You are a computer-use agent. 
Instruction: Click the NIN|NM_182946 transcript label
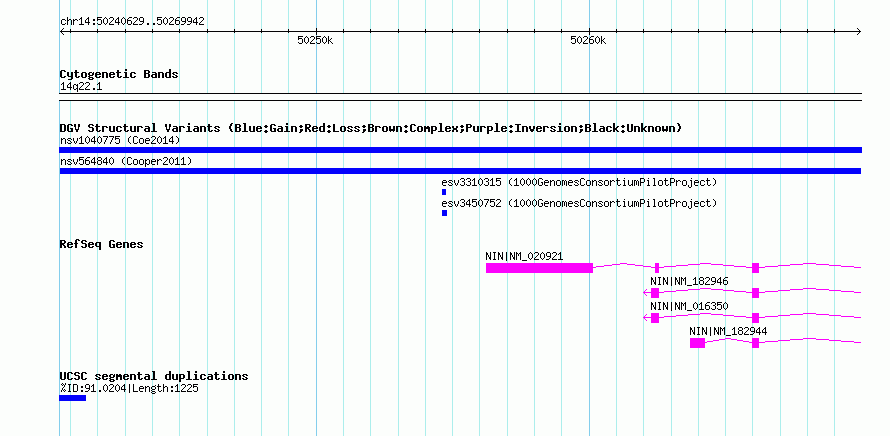point(689,281)
